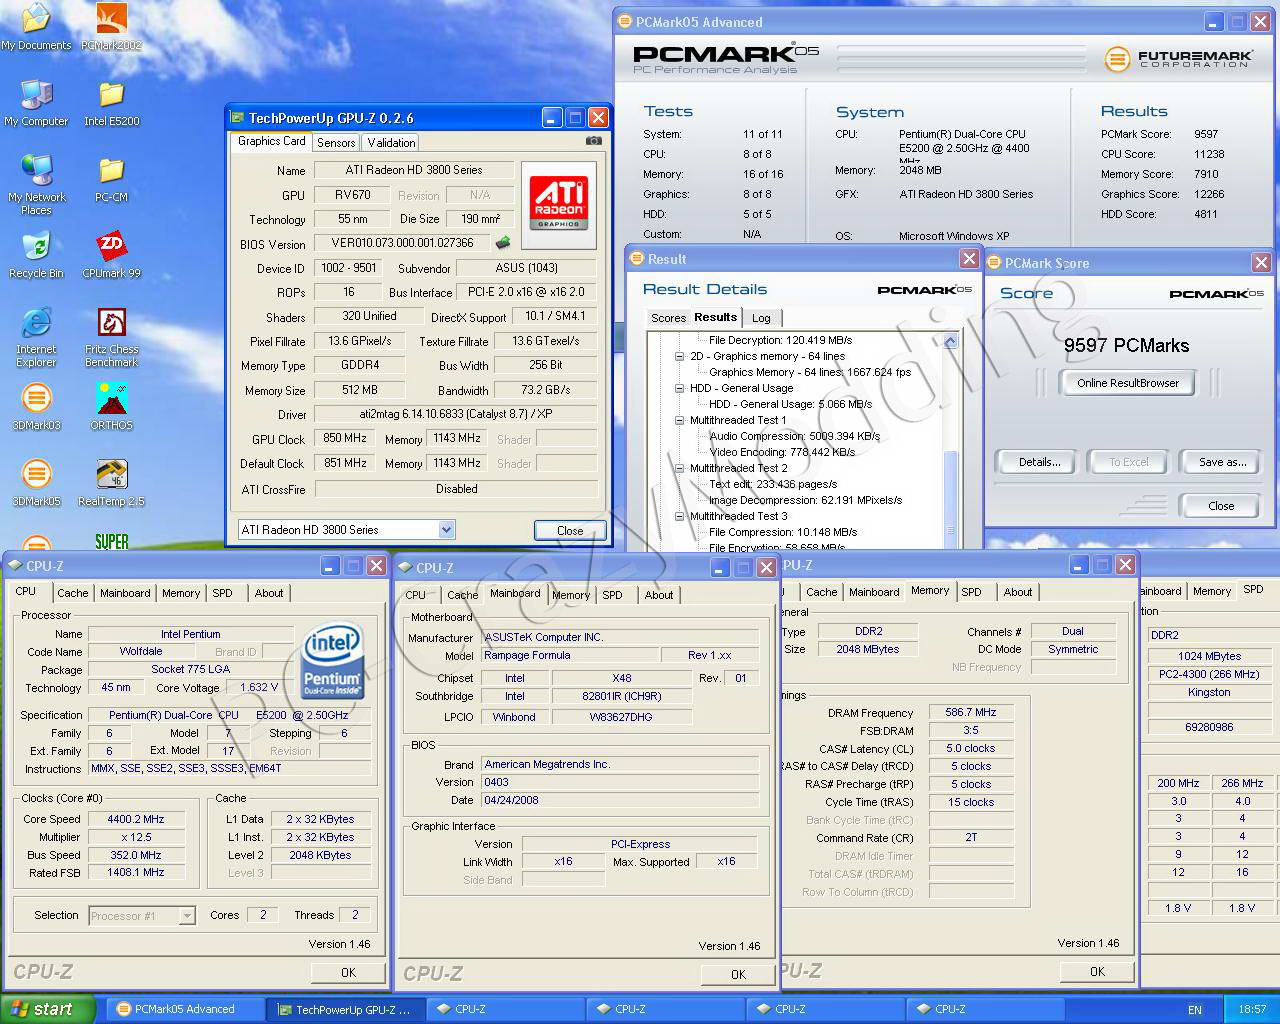Launch 3DMark05 desktop icon
This screenshot has width=1280, height=1024.
coord(36,482)
